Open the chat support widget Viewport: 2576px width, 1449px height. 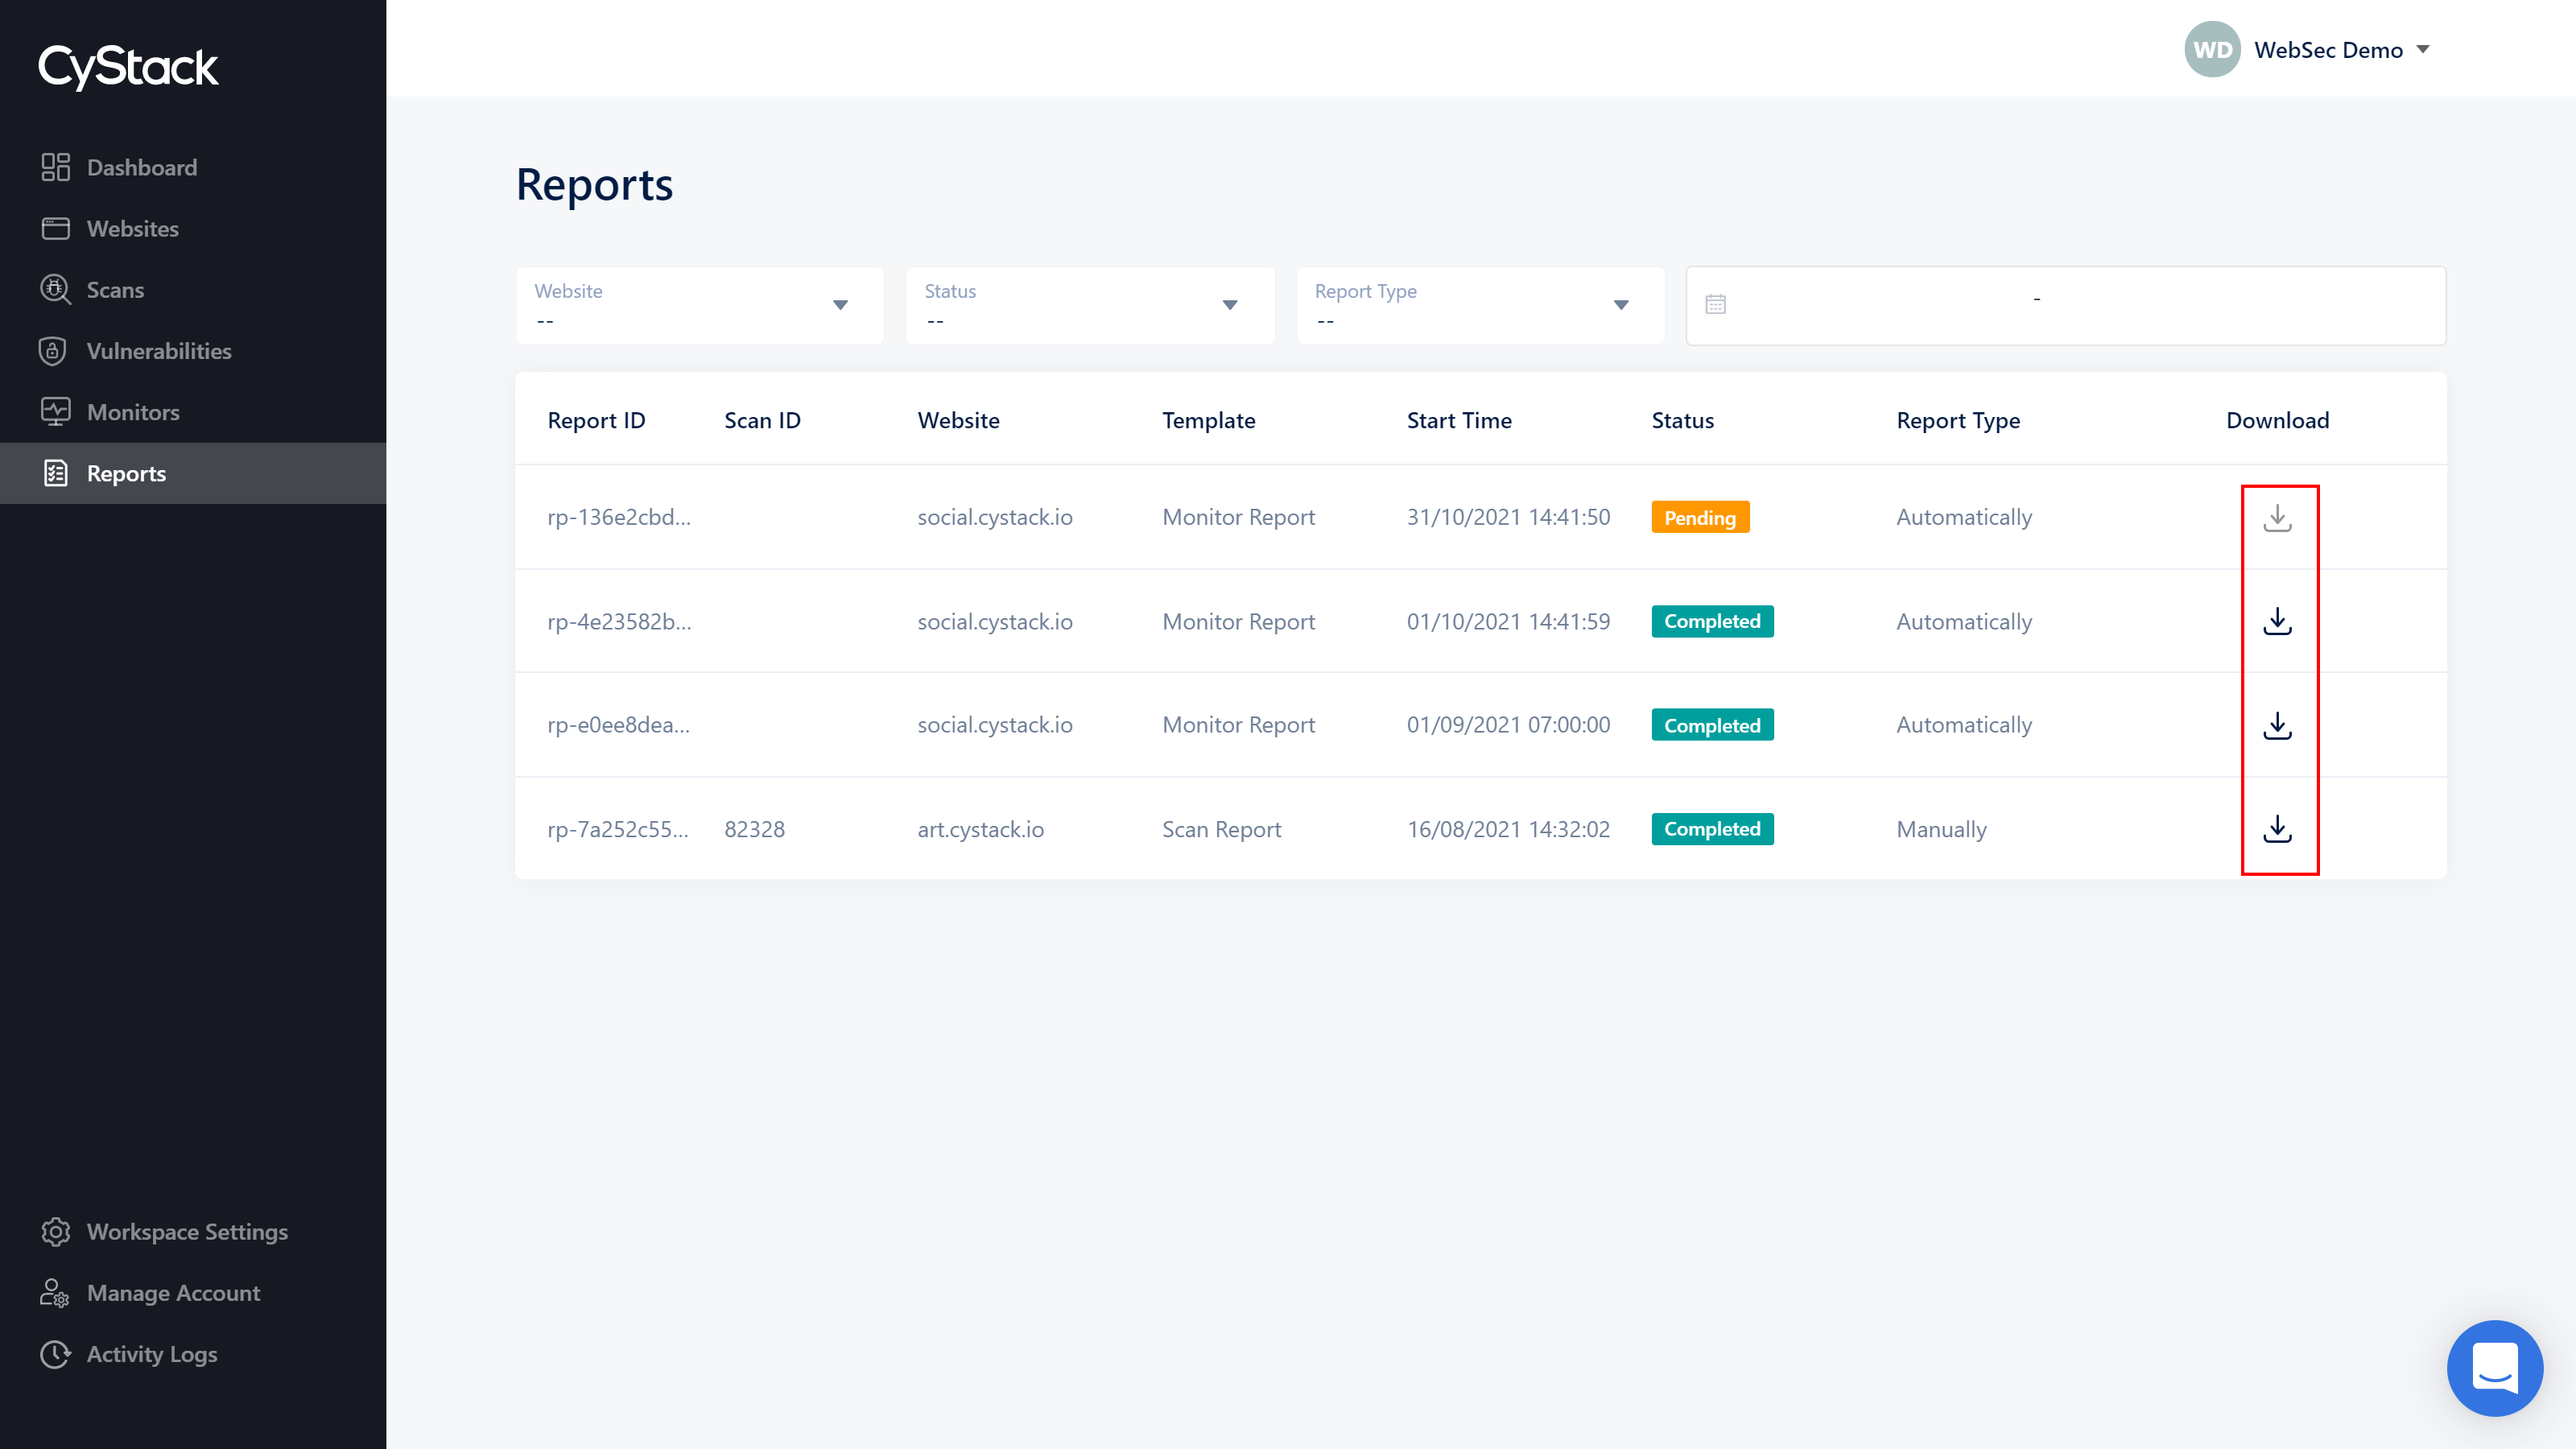point(2495,1368)
